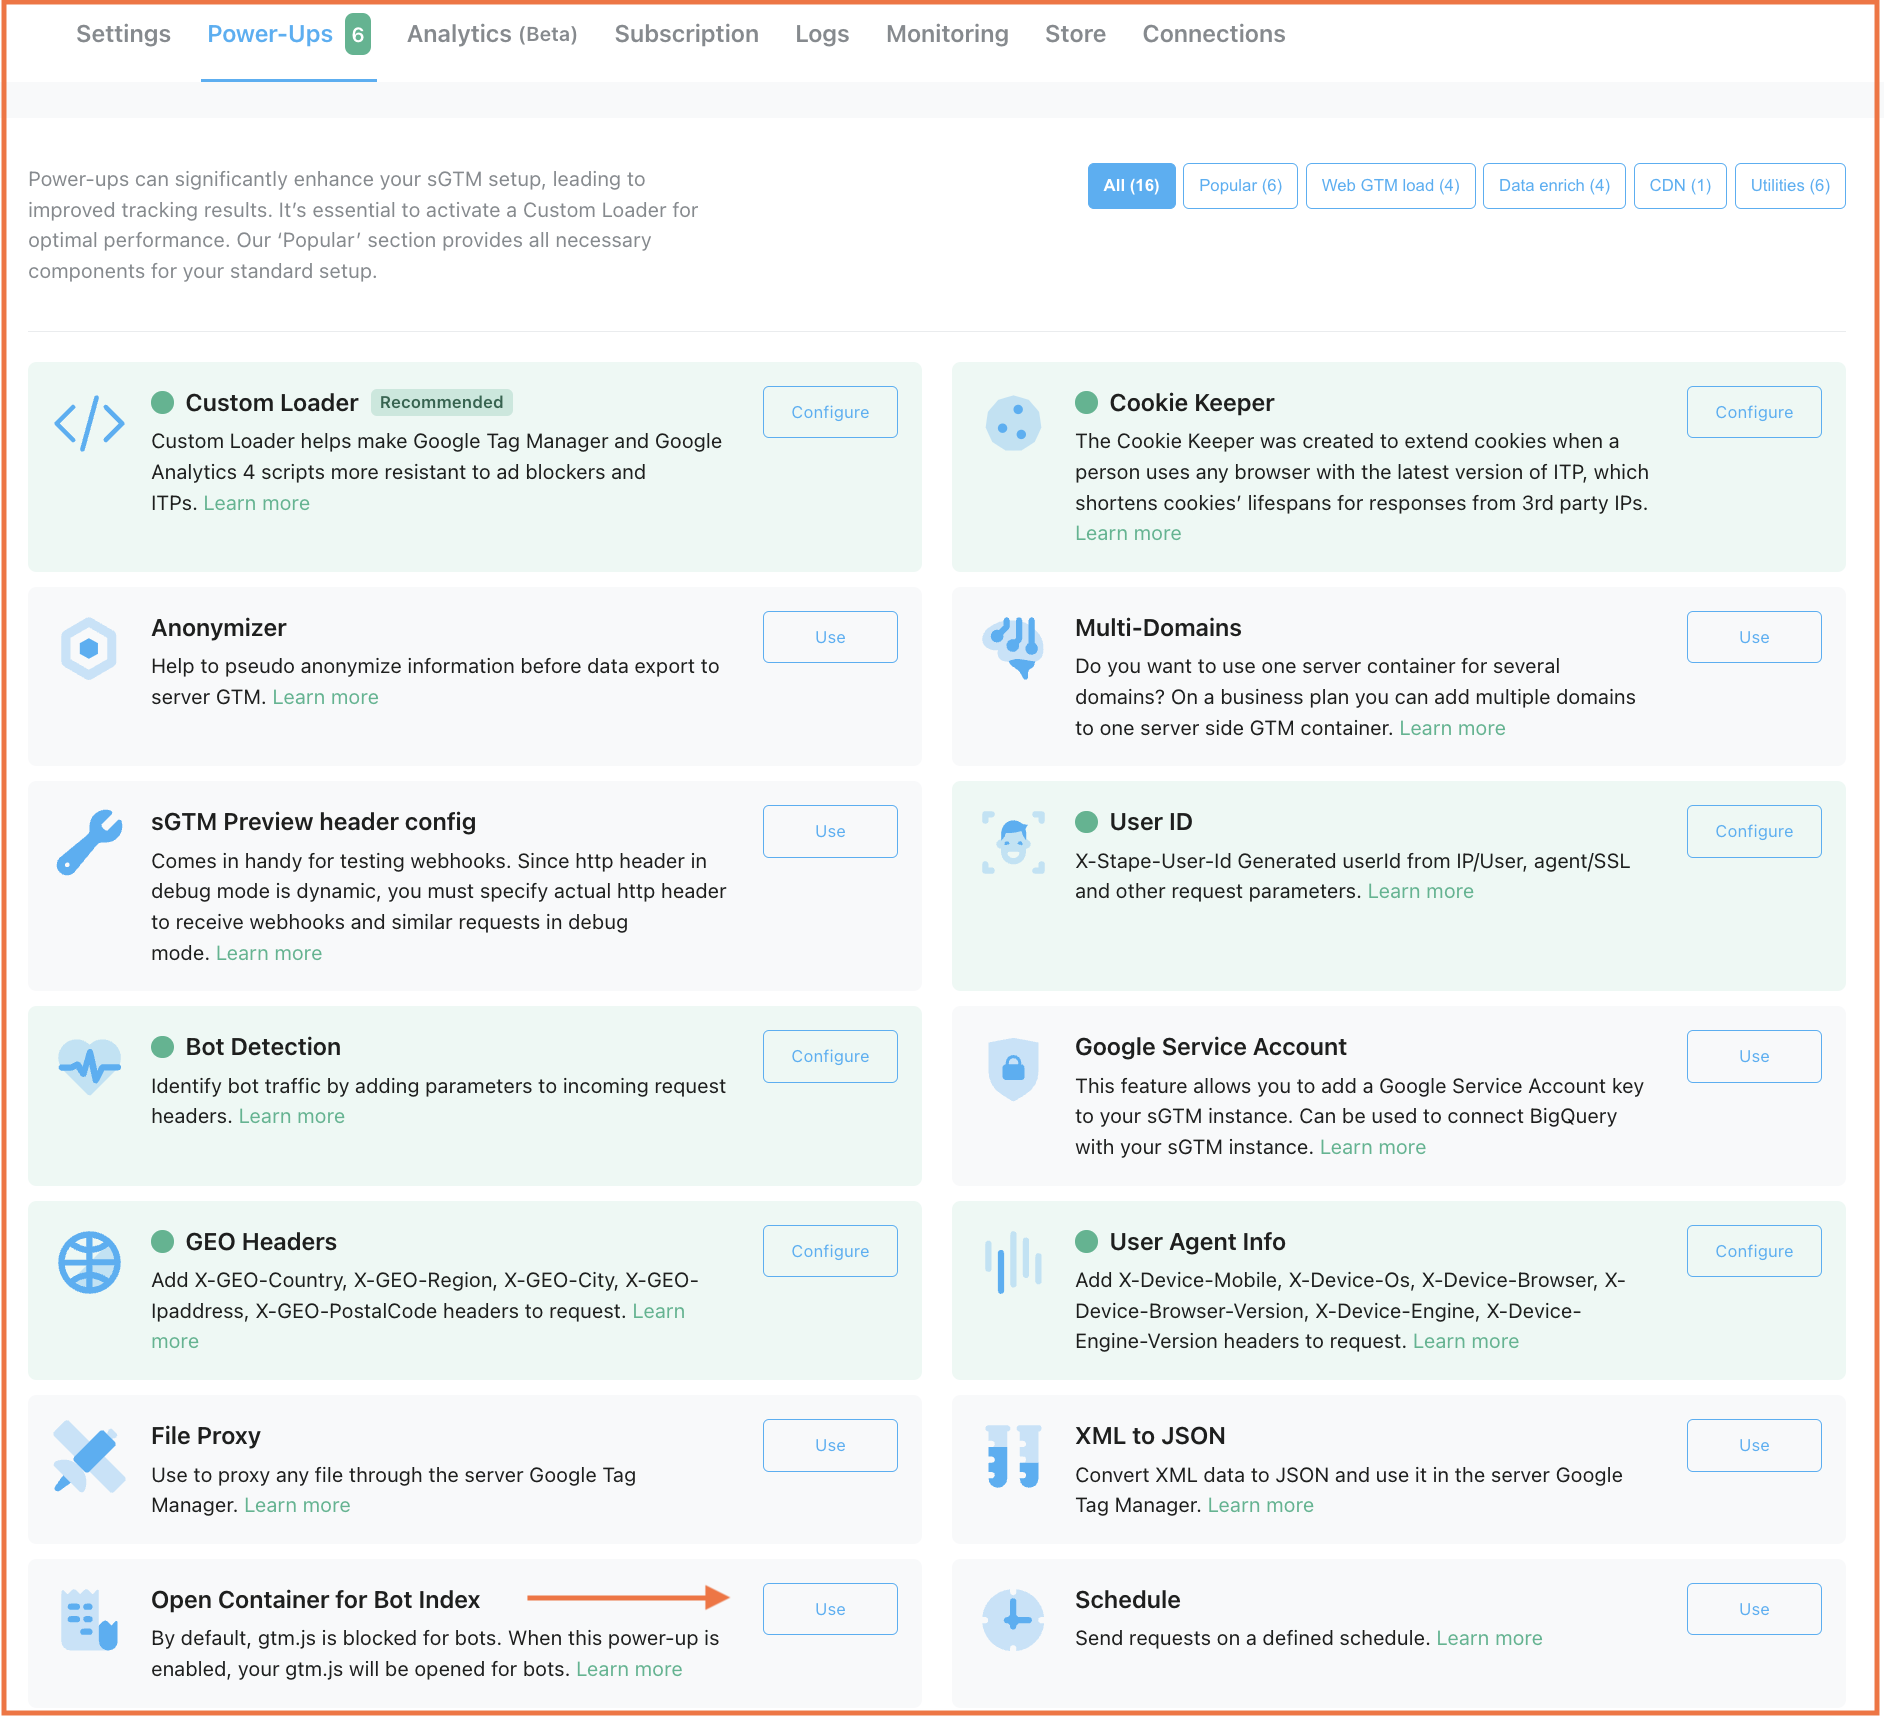Filter power-ups by Popular (6)
The image size is (1884, 1720).
(1240, 186)
